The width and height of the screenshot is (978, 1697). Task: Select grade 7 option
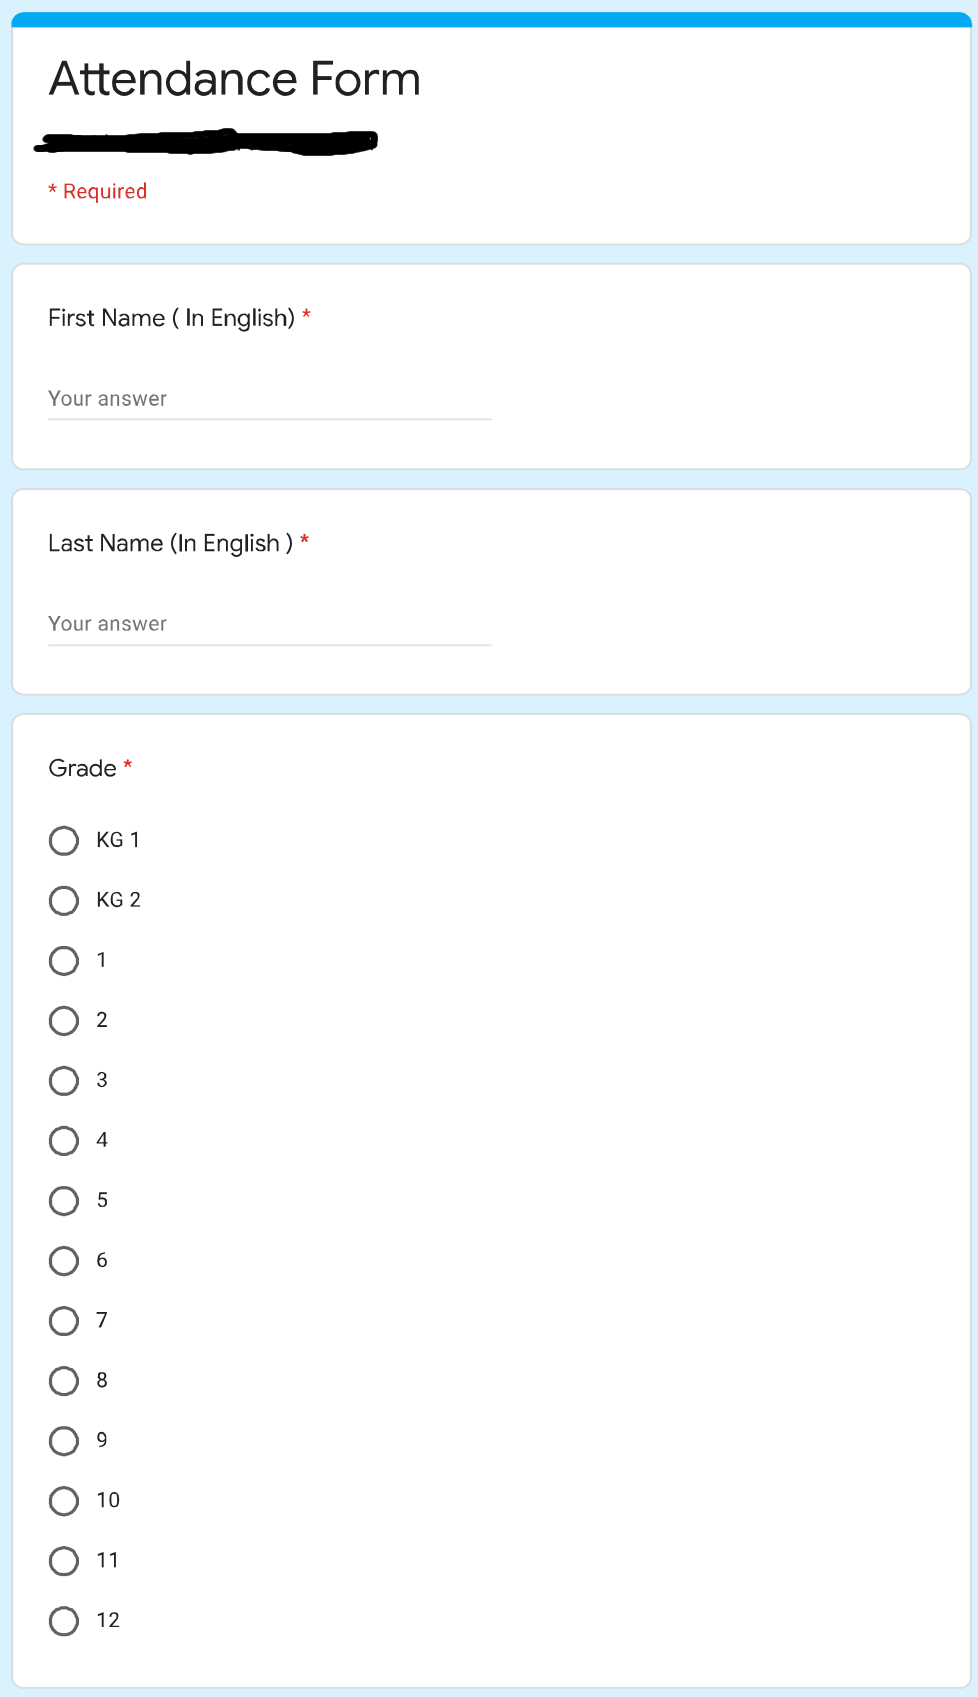(x=64, y=1320)
